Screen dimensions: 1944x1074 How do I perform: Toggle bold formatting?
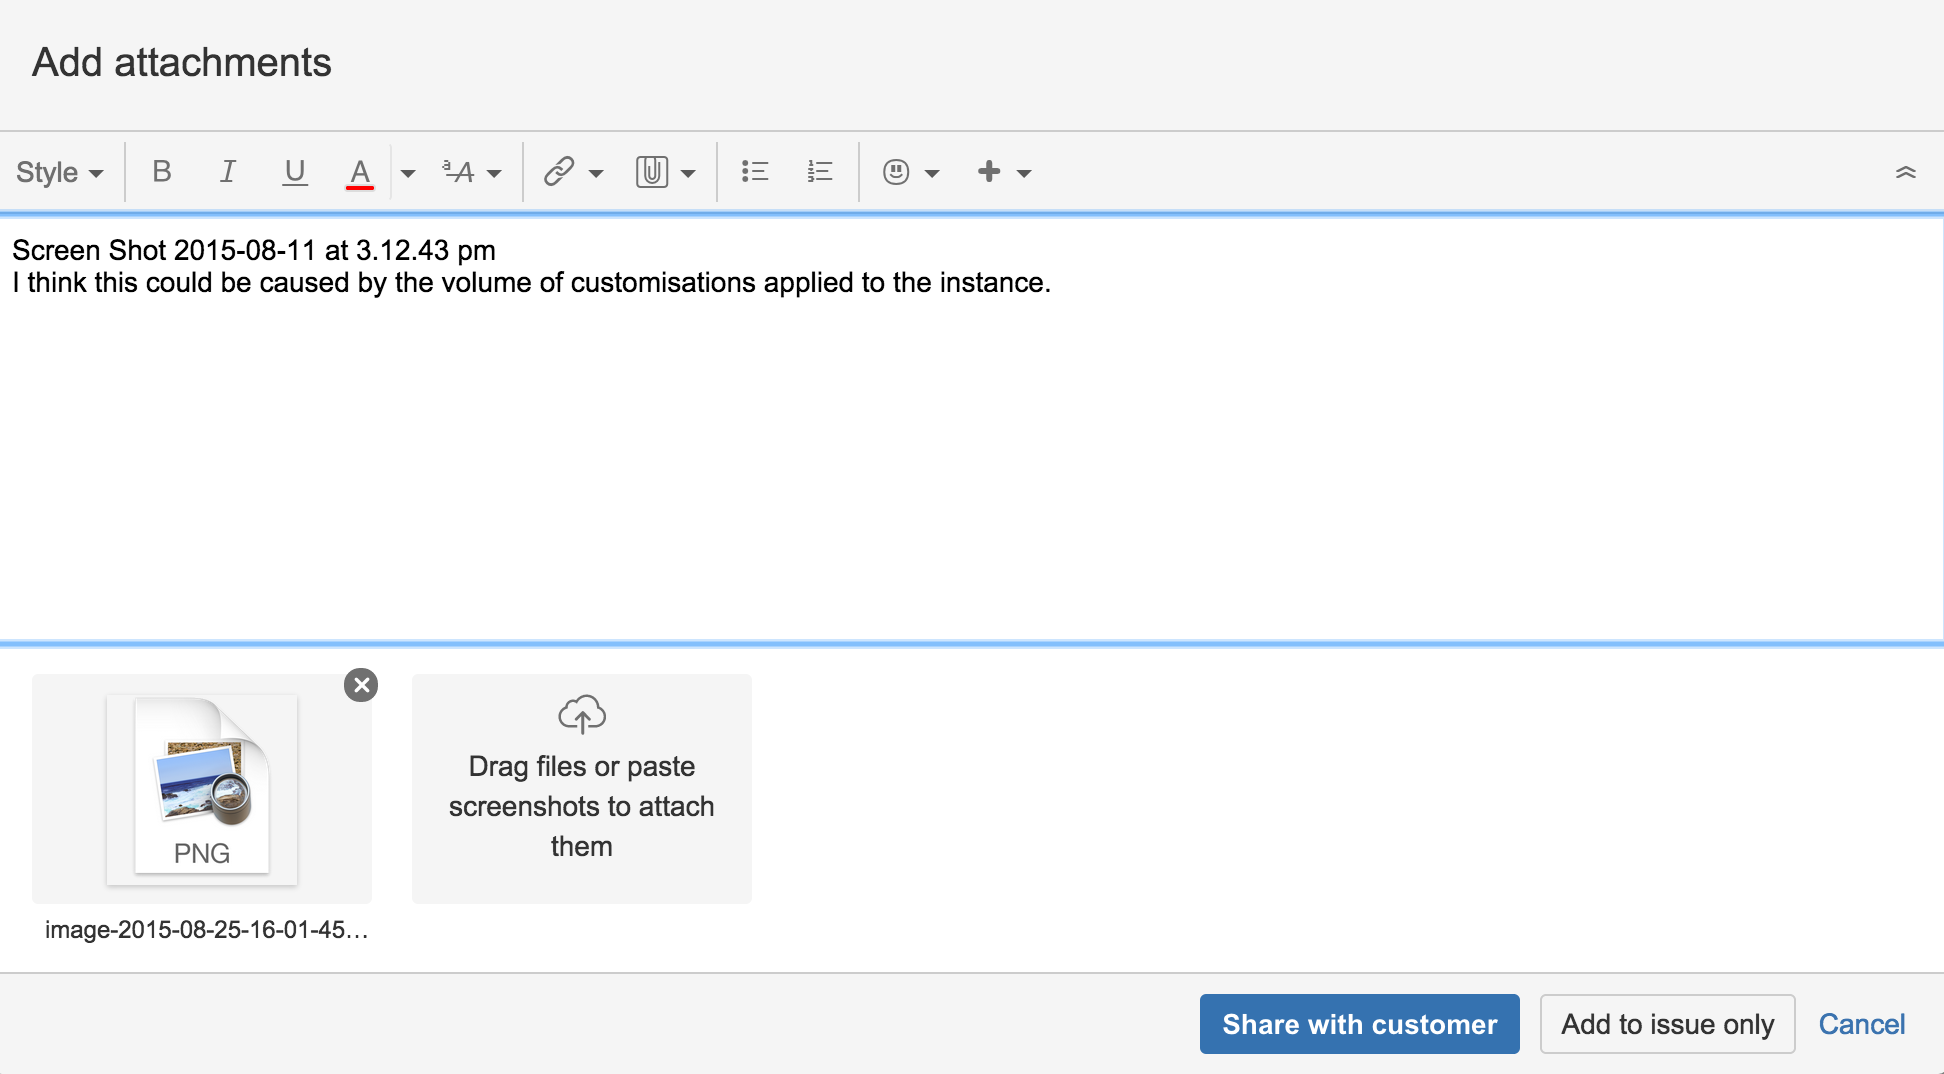pos(161,172)
